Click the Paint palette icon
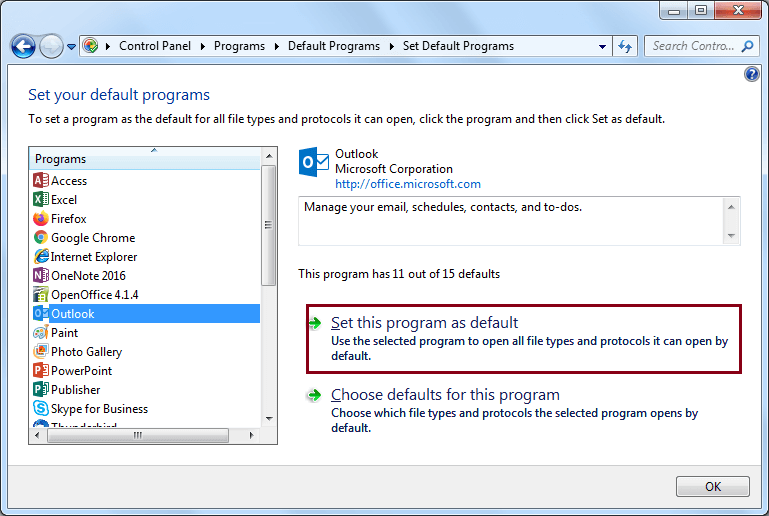 [41, 333]
